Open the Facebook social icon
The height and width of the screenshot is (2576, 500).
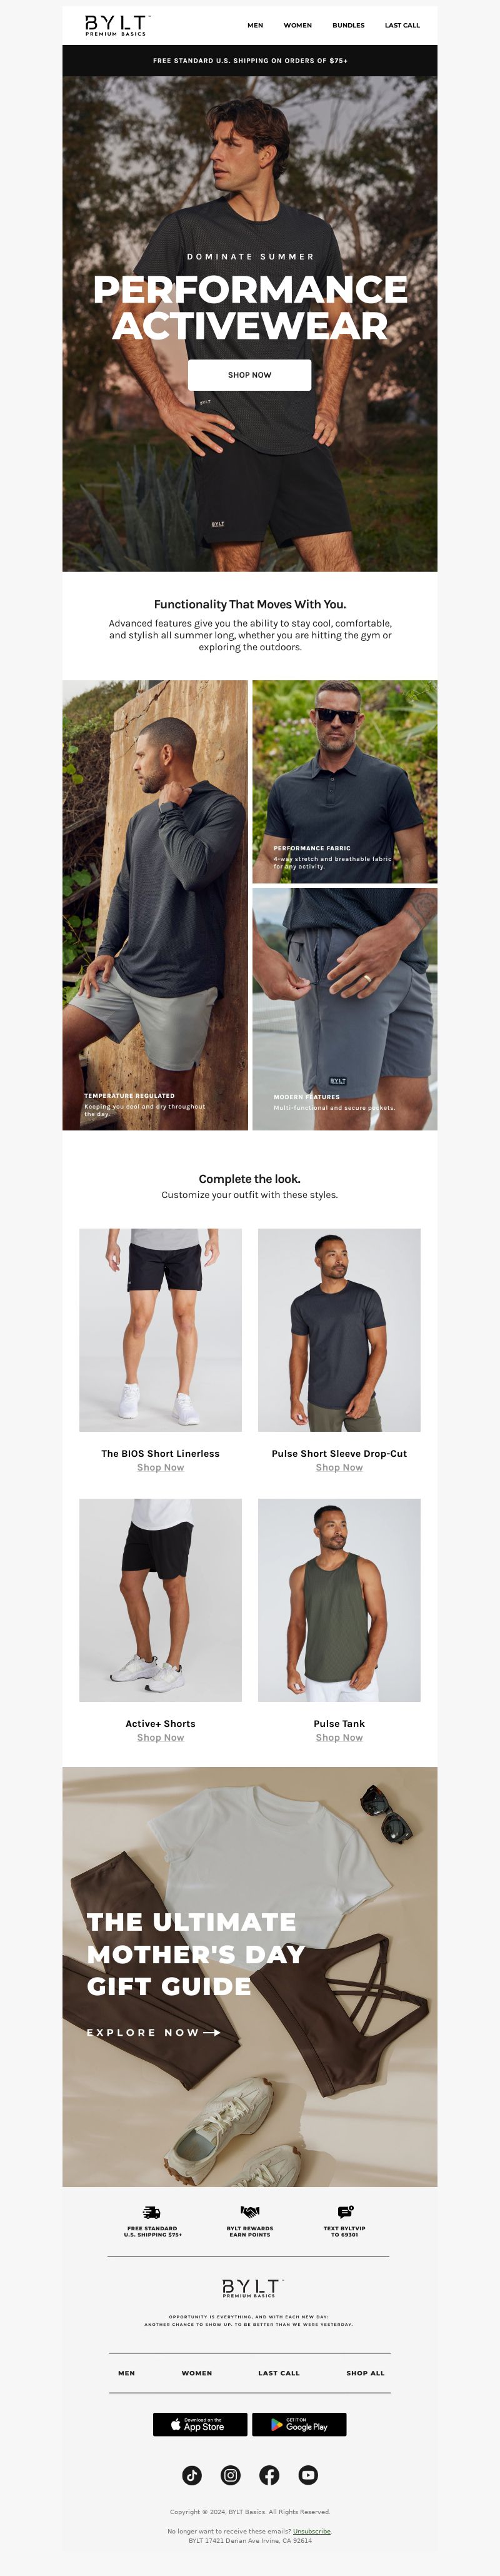[x=270, y=2475]
